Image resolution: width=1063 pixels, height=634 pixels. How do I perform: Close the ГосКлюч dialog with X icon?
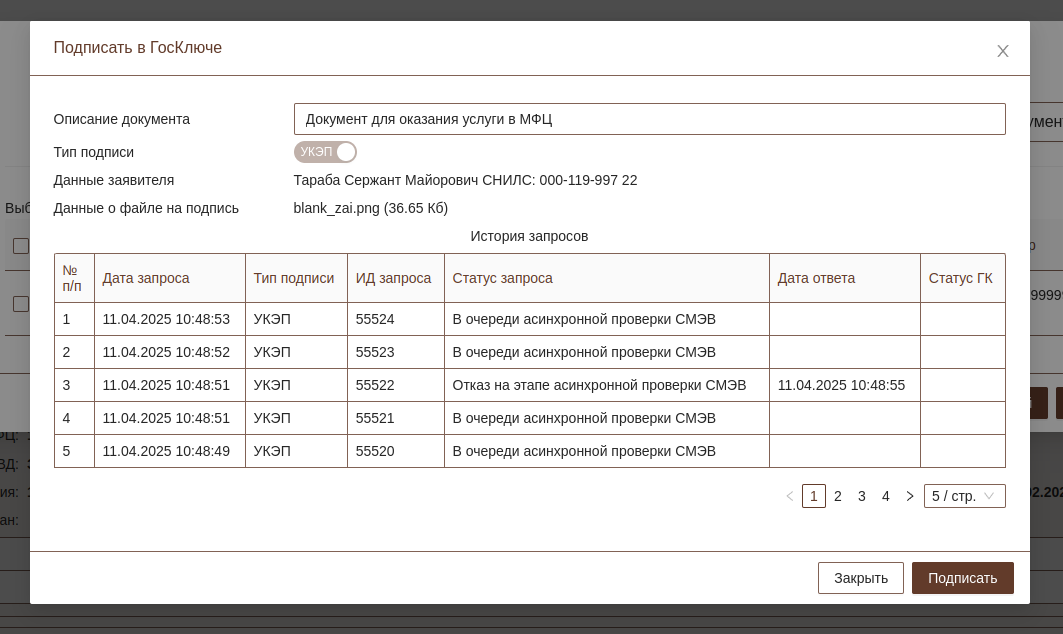(1002, 51)
